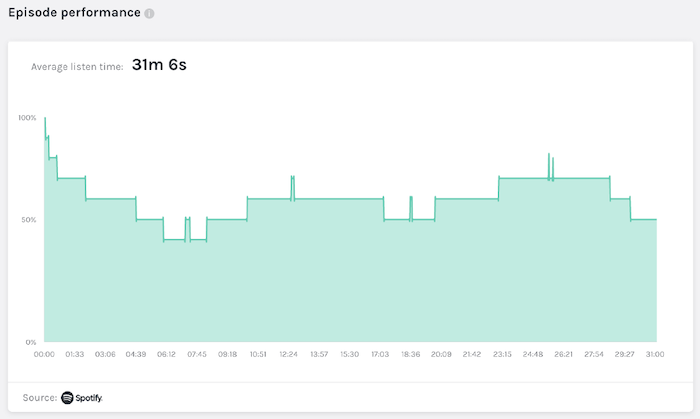The width and height of the screenshot is (700, 419).
Task: Click the 23:15 time axis label
Action: point(502,354)
